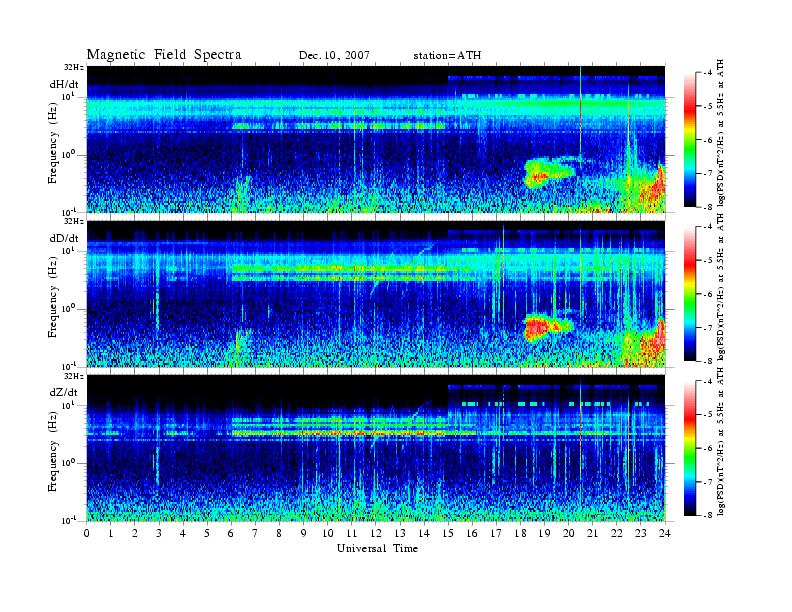
Task: Click the "-6" value on dD/dt color scale
Action: point(709,294)
